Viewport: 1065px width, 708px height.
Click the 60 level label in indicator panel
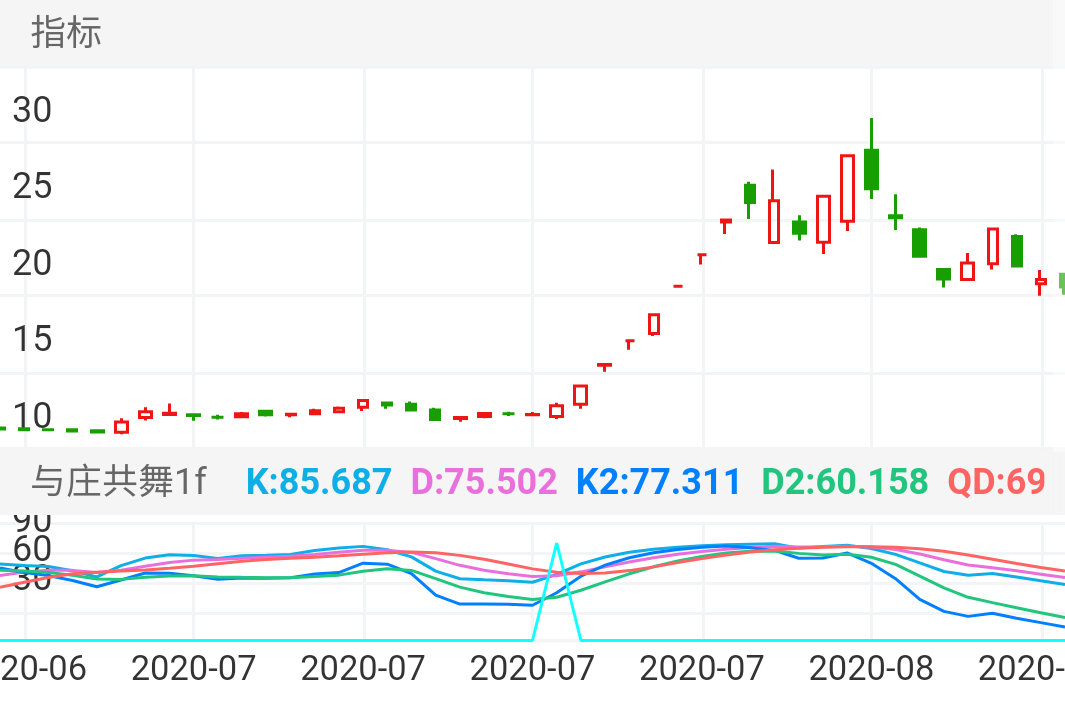click(32, 549)
